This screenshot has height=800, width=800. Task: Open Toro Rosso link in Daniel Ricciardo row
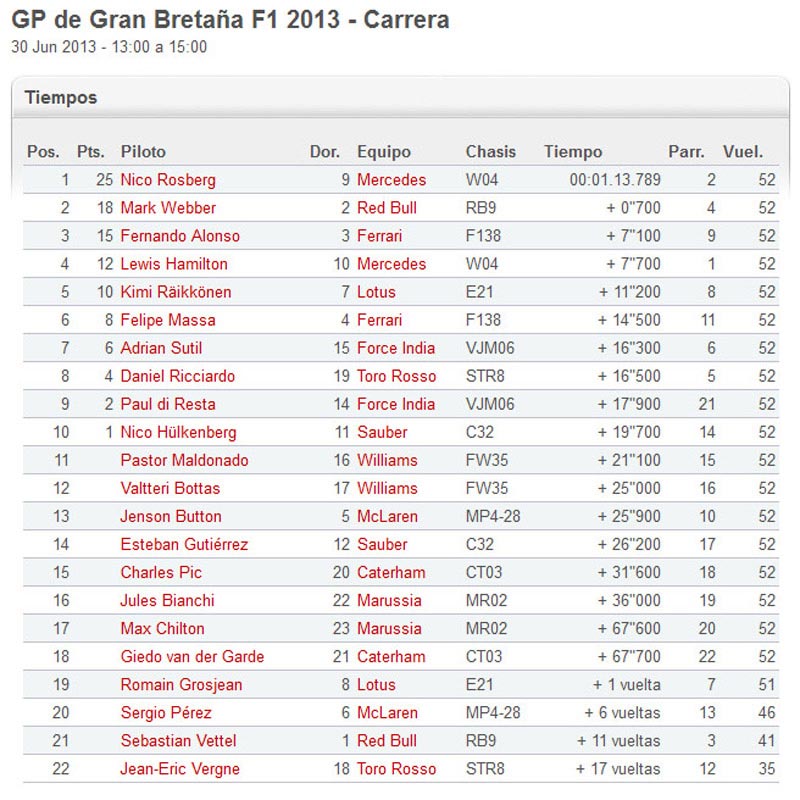396,377
